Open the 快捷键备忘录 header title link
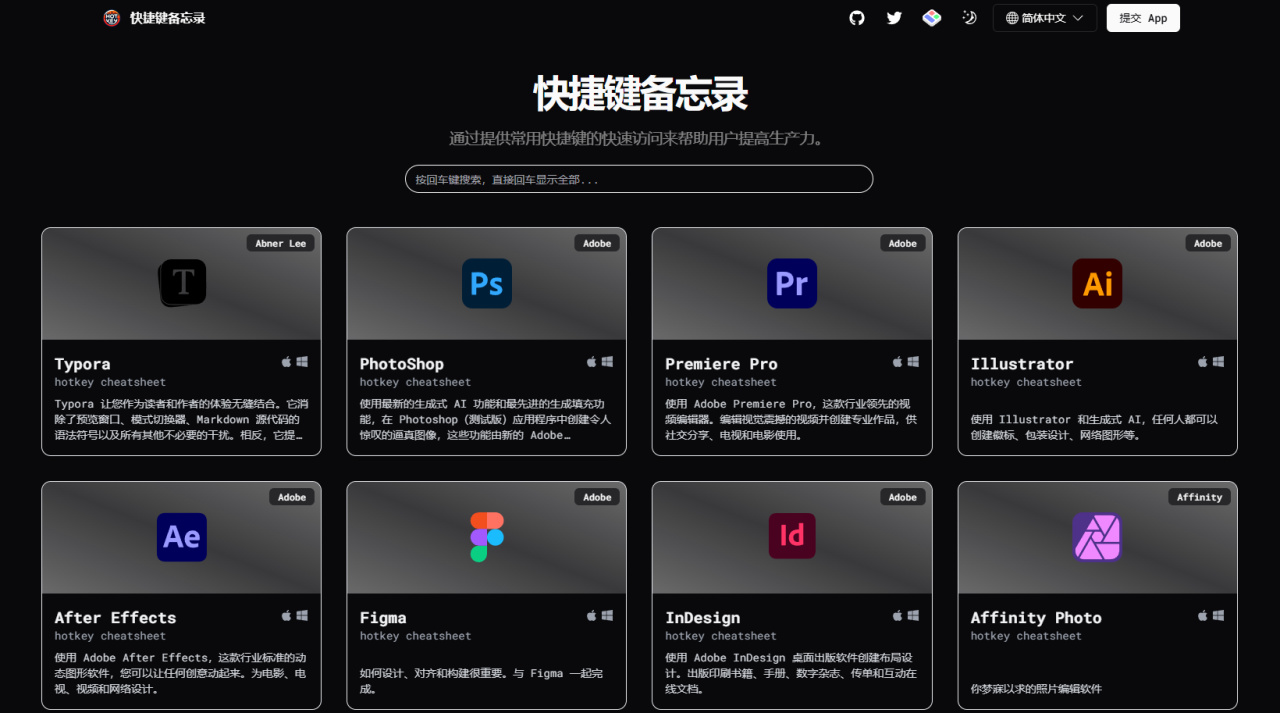This screenshot has height=713, width=1280. (x=167, y=18)
